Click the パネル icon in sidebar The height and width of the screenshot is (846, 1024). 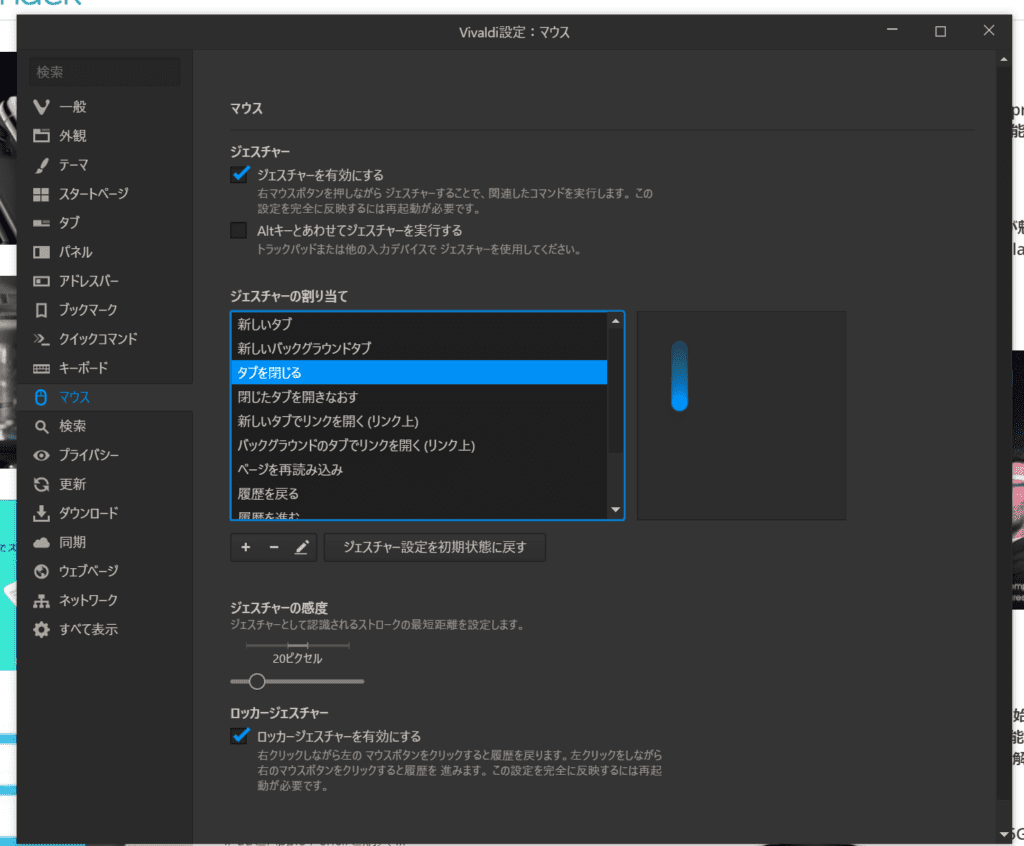click(x=41, y=252)
